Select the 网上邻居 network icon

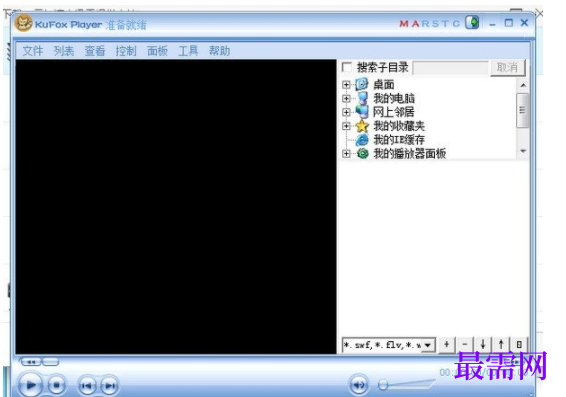362,112
